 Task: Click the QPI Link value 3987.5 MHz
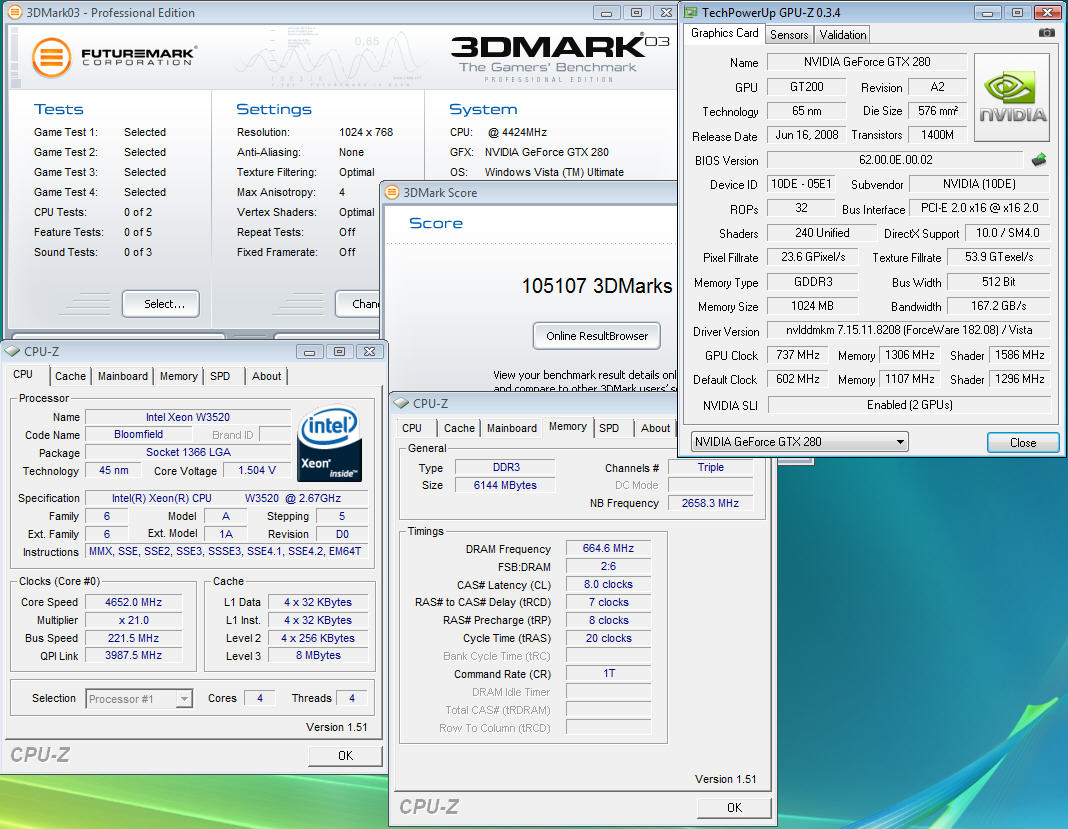pyautogui.click(x=134, y=655)
